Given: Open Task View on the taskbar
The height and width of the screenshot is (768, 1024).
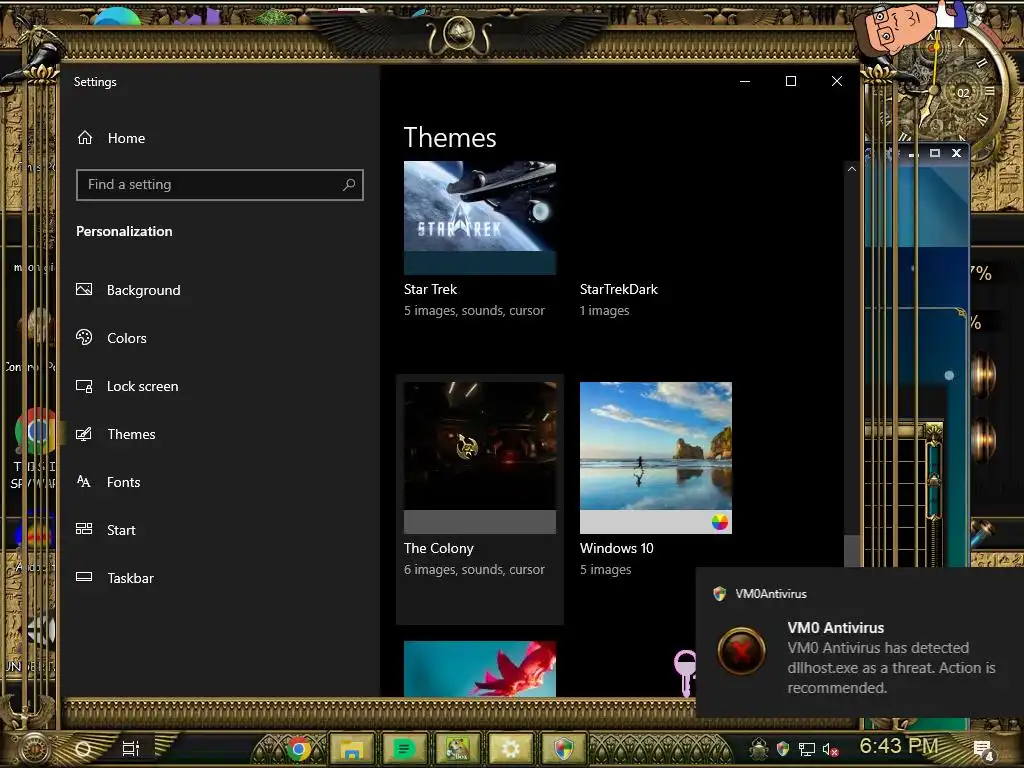Looking at the screenshot, I should pyautogui.click(x=131, y=749).
